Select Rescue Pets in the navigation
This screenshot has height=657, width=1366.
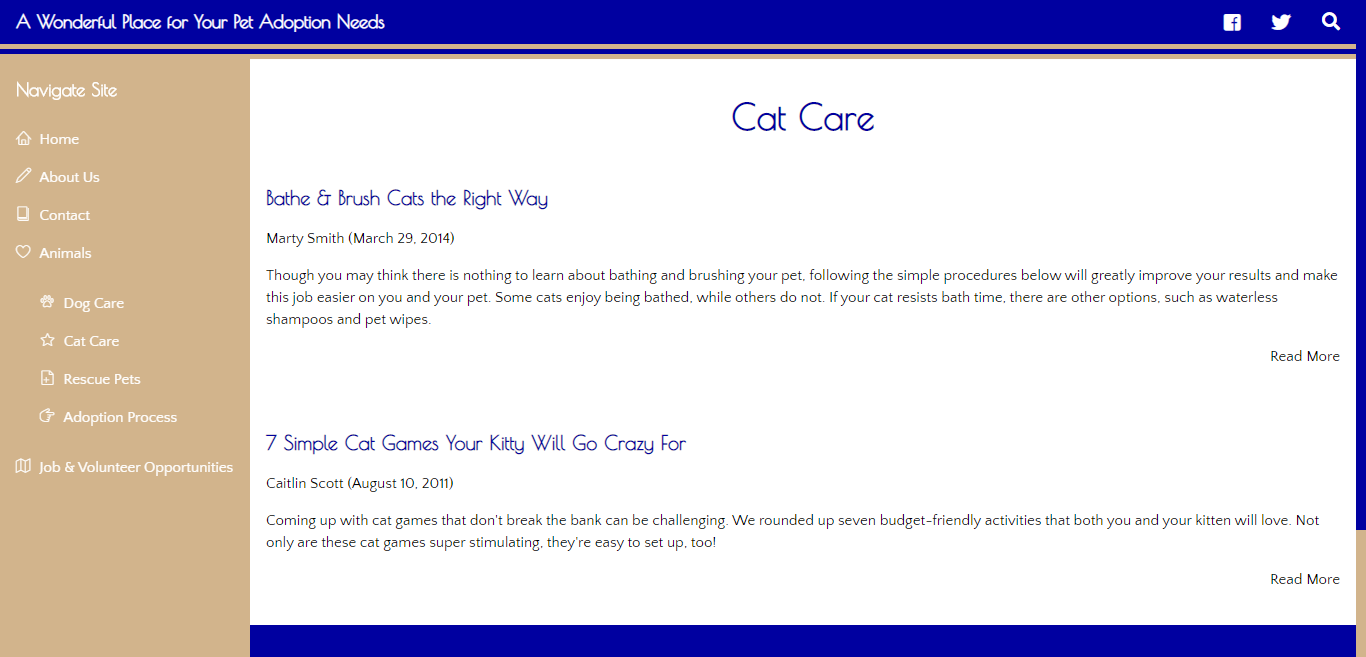(x=102, y=379)
